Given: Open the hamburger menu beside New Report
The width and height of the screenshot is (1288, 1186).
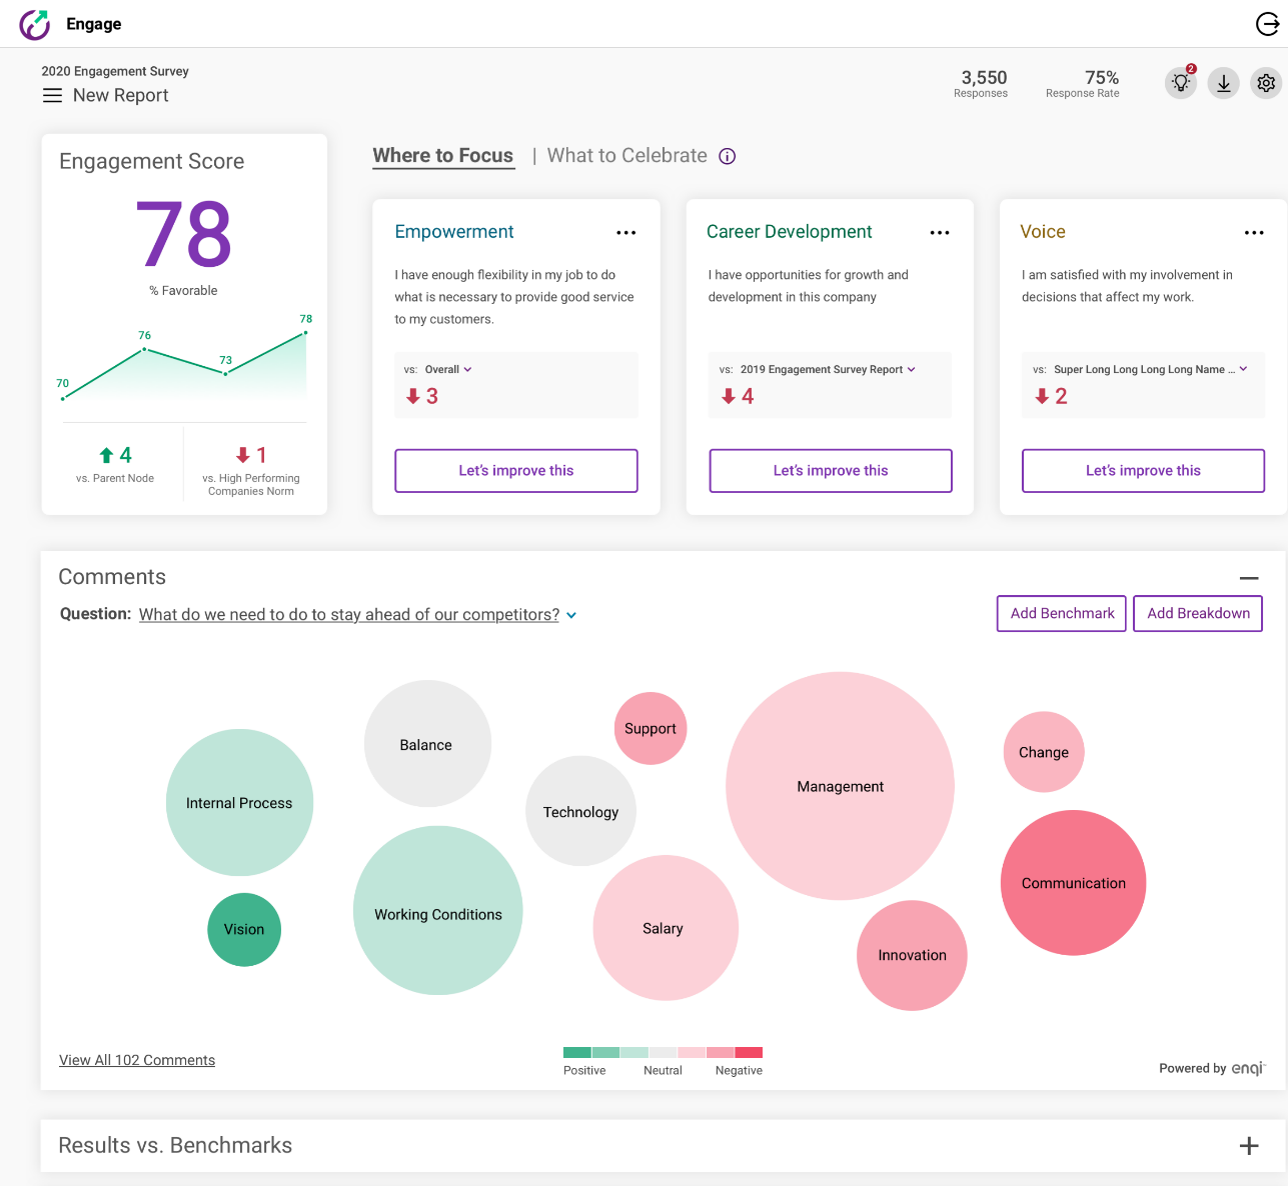Looking at the screenshot, I should [52, 95].
